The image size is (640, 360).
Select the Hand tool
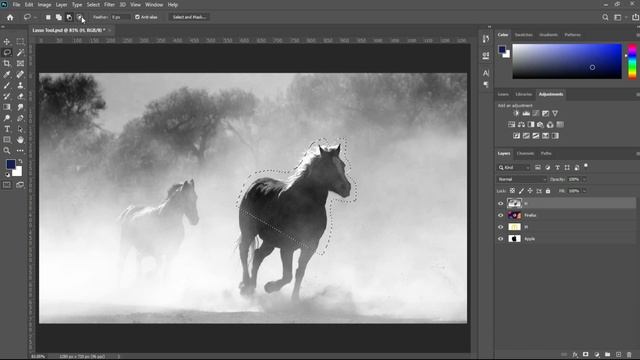20,140
